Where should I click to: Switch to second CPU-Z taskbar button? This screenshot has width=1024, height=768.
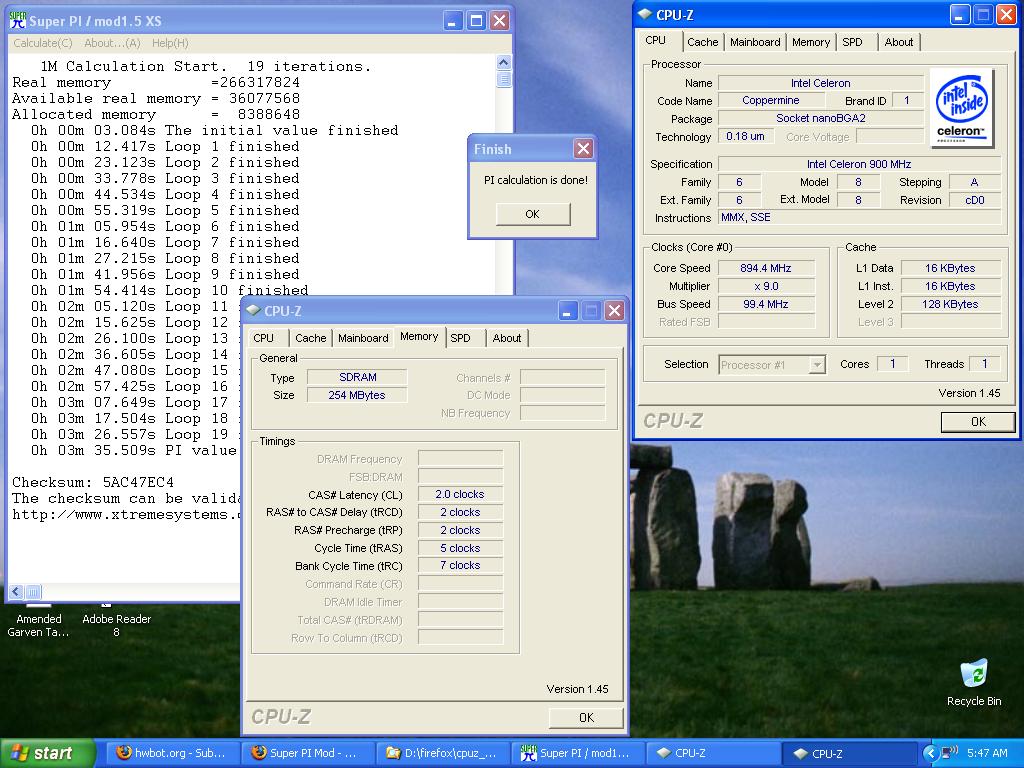848,753
